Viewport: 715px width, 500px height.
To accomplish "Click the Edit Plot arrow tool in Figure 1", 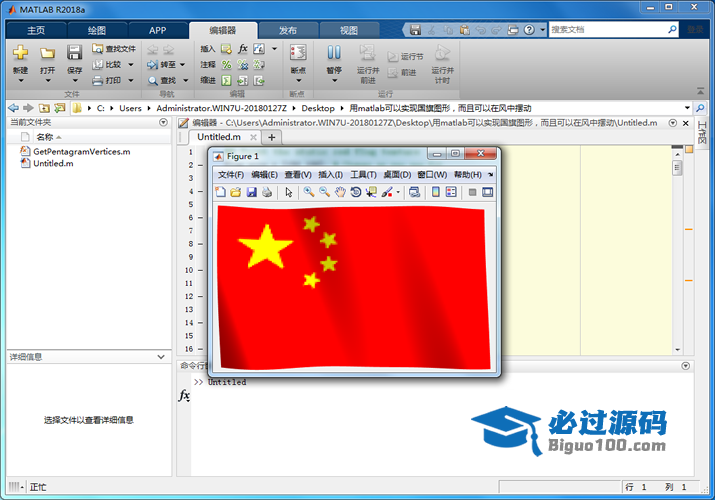I will [x=289, y=192].
